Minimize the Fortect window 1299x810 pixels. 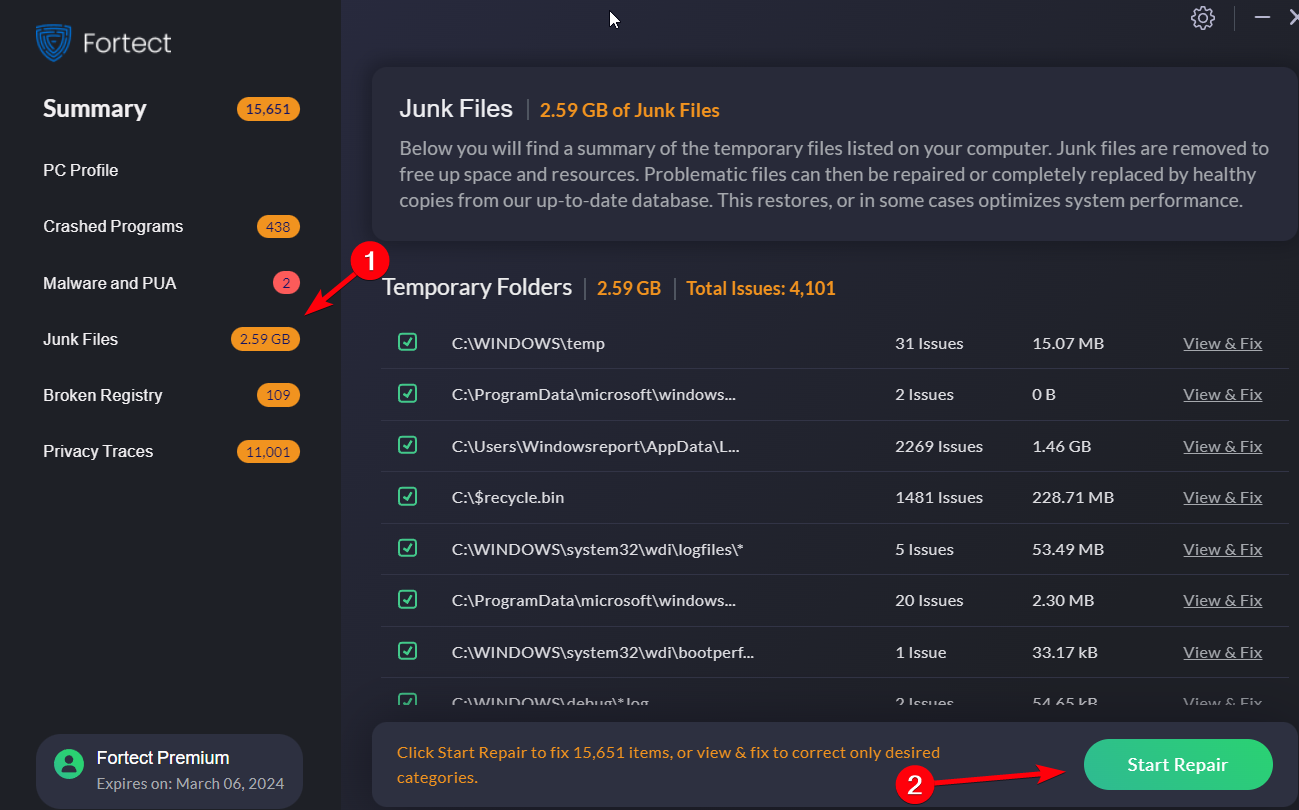point(1263,17)
